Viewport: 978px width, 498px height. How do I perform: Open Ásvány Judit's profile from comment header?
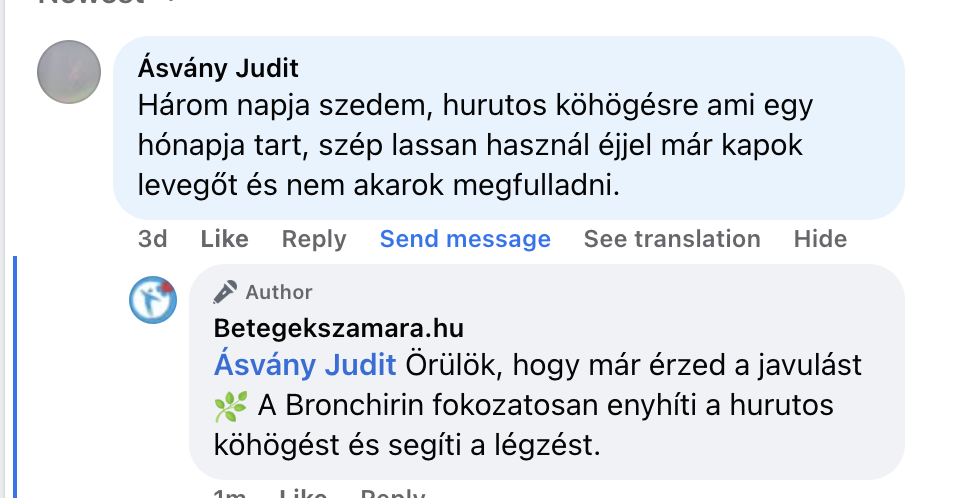220,69
